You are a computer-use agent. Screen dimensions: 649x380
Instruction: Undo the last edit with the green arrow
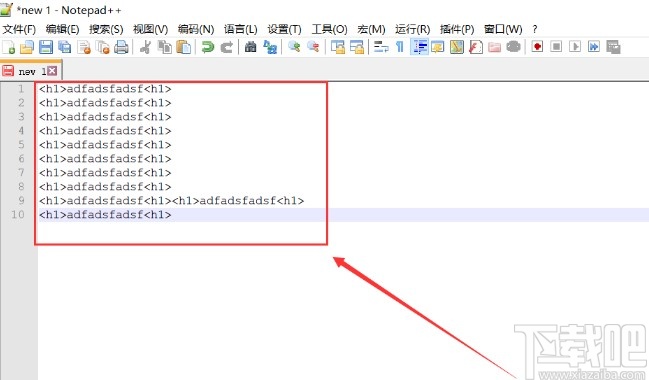pyautogui.click(x=207, y=47)
